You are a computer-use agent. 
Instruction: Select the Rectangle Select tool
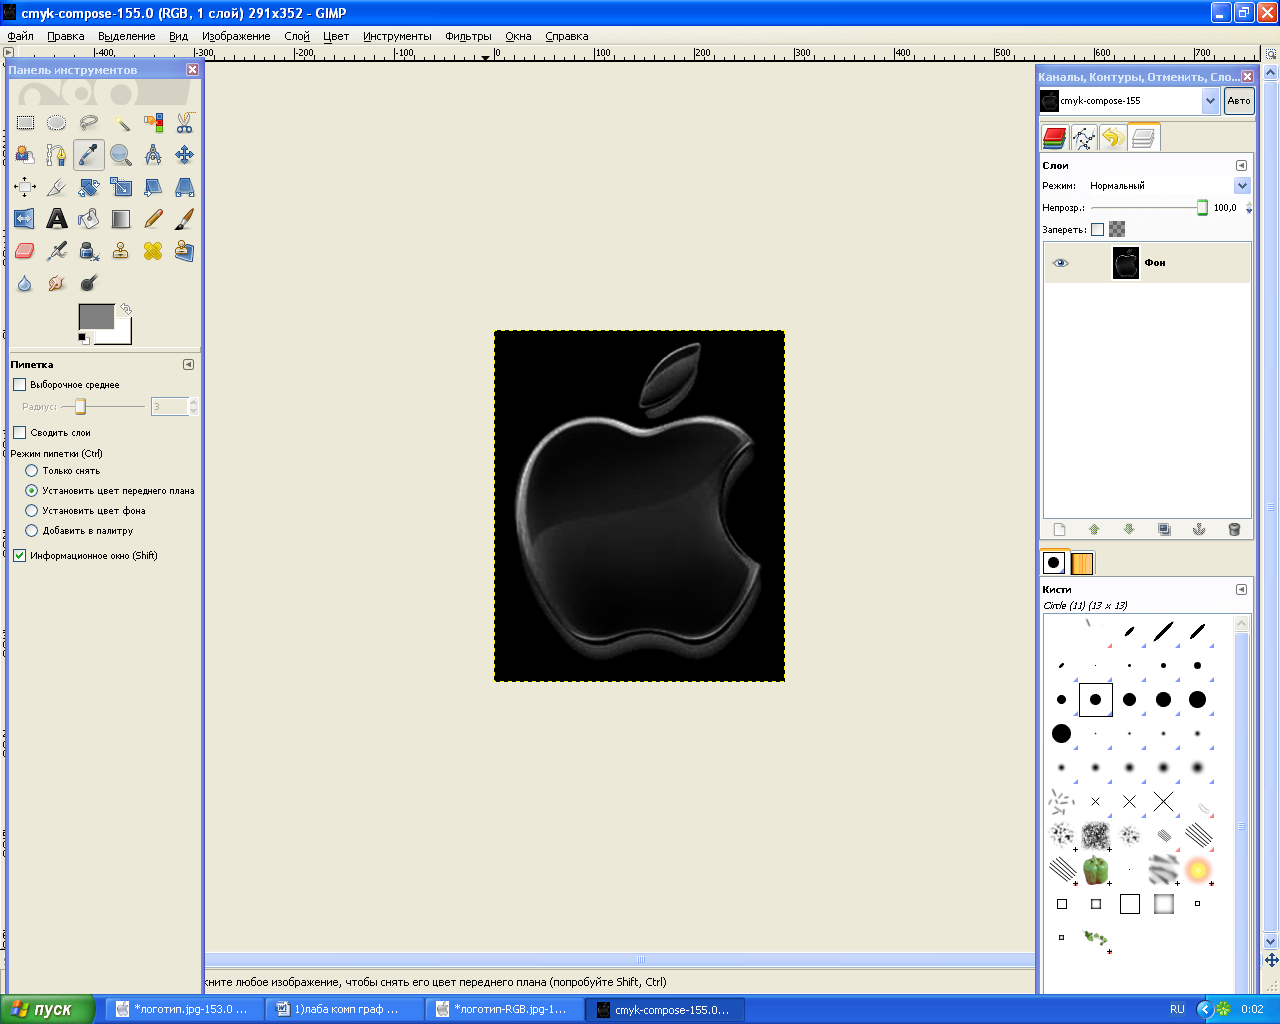[x=25, y=123]
